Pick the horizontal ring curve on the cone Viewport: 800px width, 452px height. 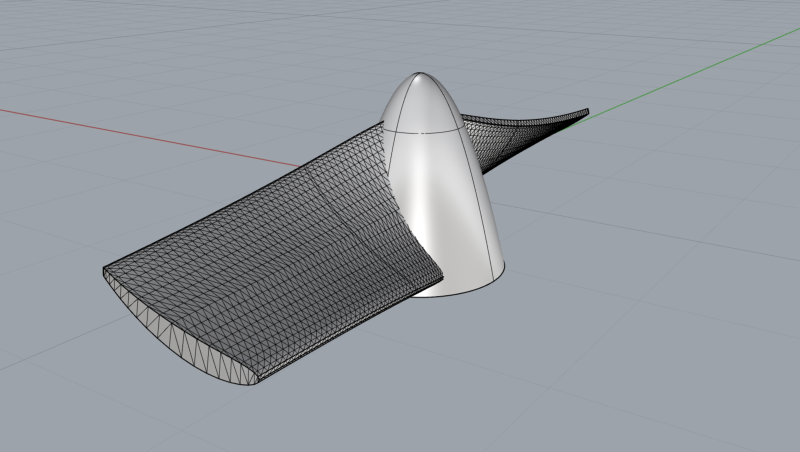tap(422, 129)
